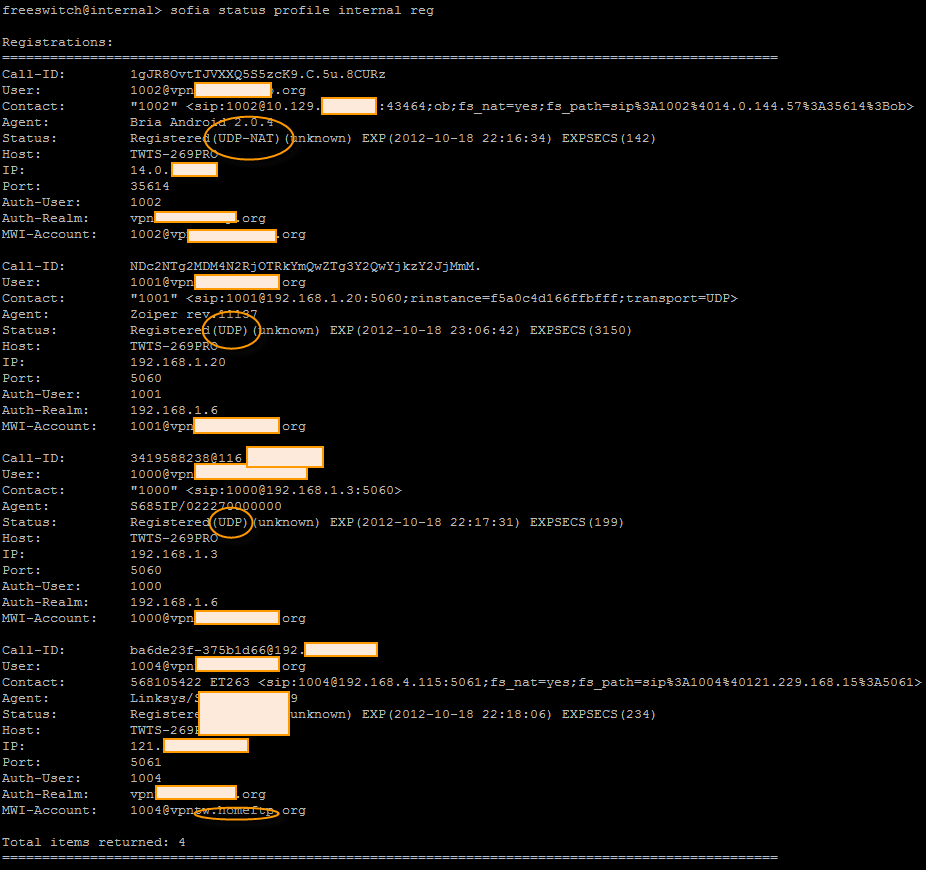Click the circled UDP-NAT status for user 1002
Image resolution: width=926 pixels, height=870 pixels.
click(x=246, y=138)
